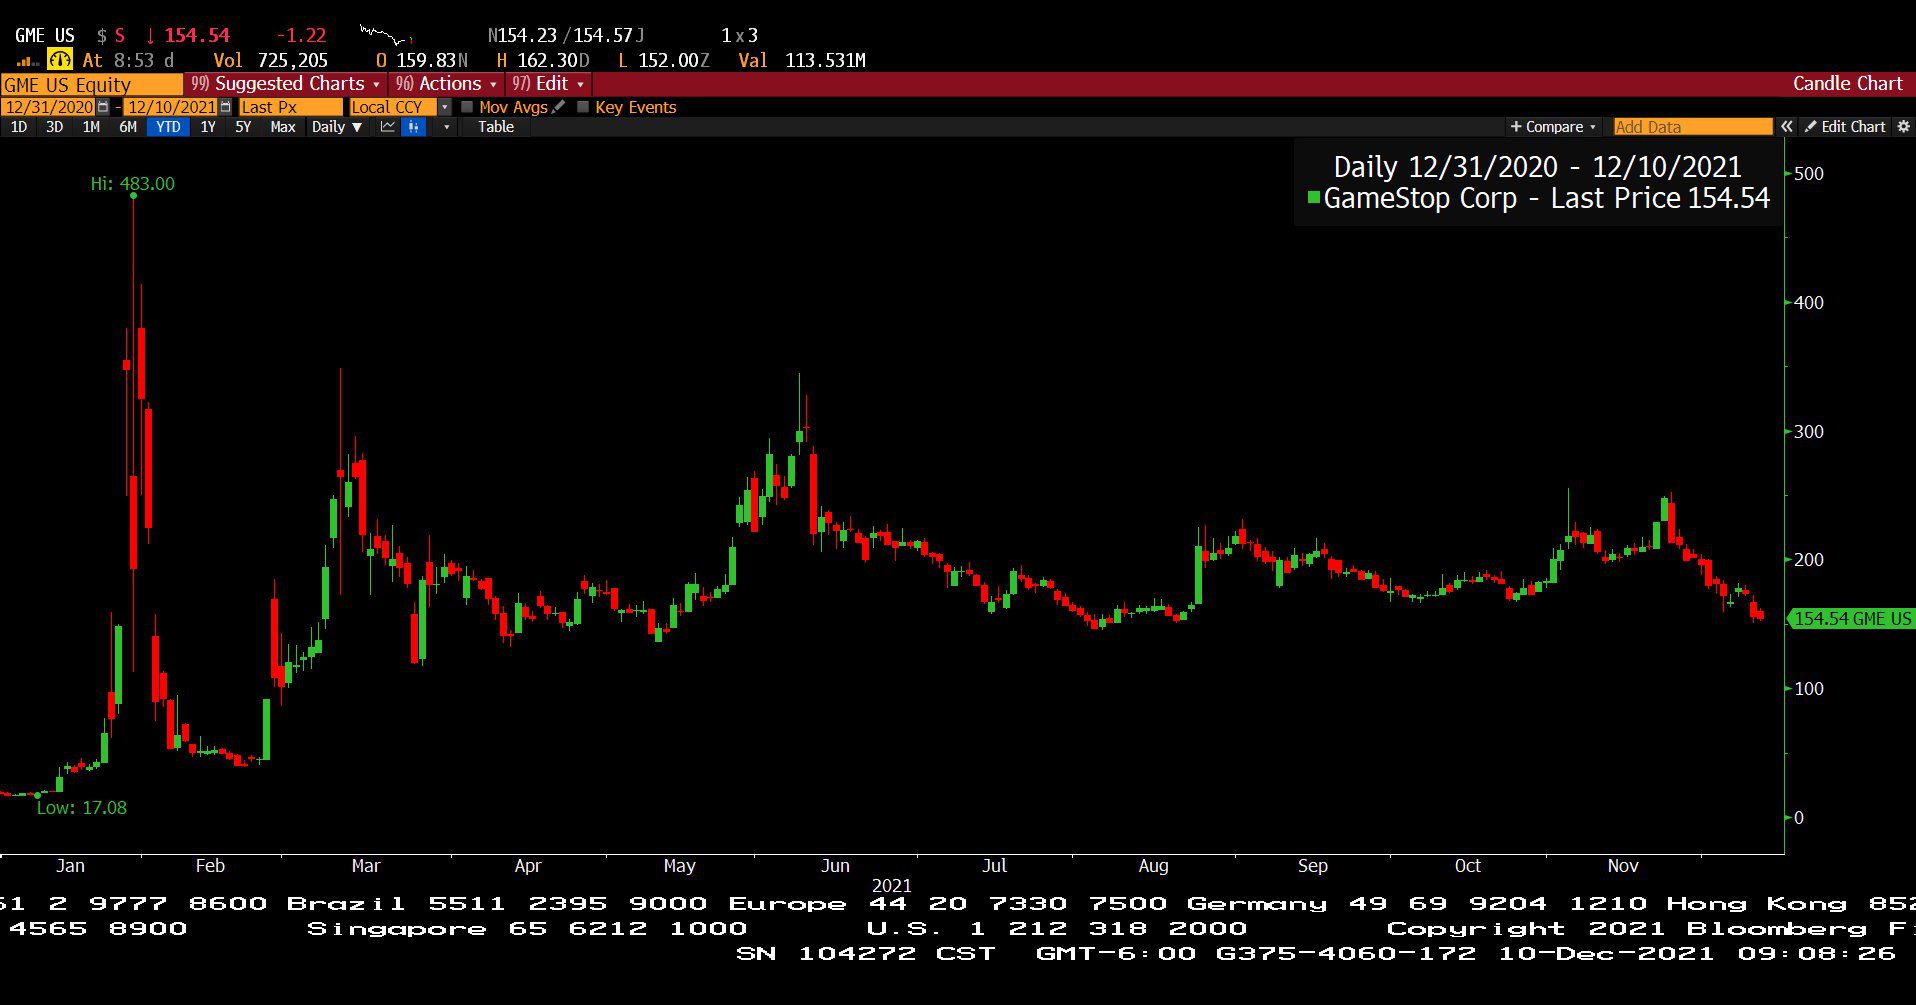This screenshot has height=1005, width=1916.
Task: Click the Jun month label on x-axis
Action: (835, 866)
